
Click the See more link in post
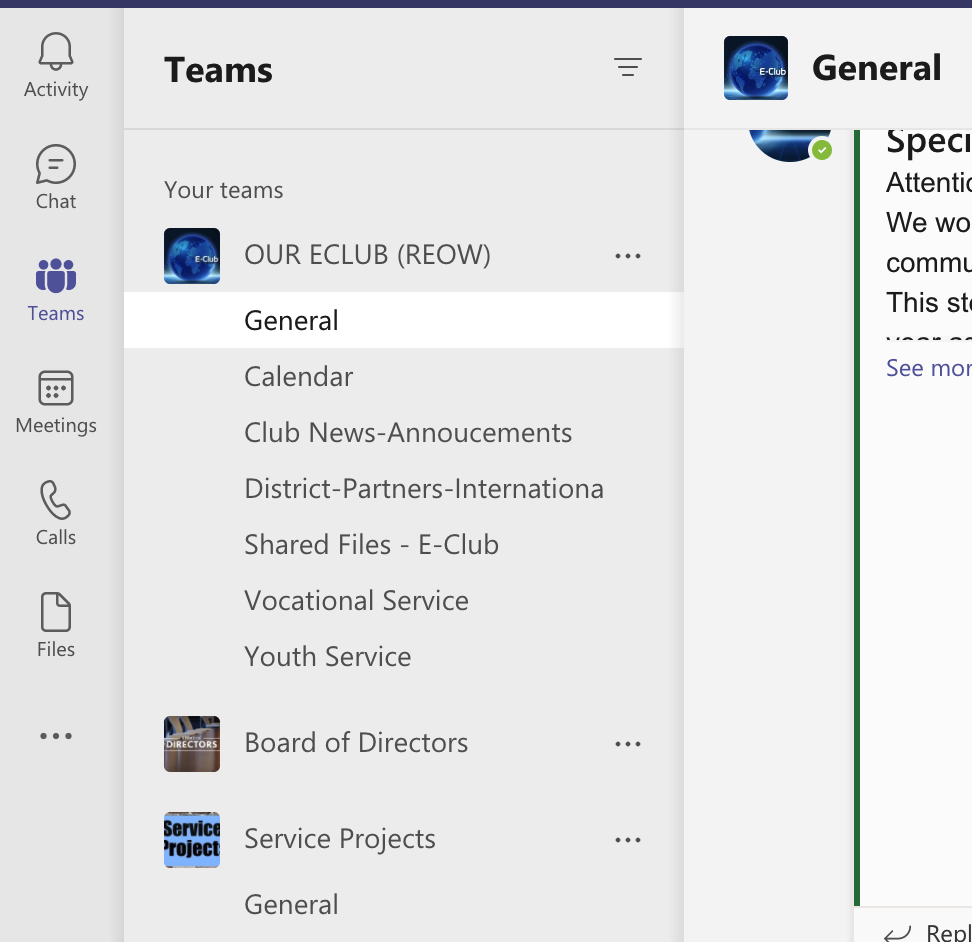[927, 368]
